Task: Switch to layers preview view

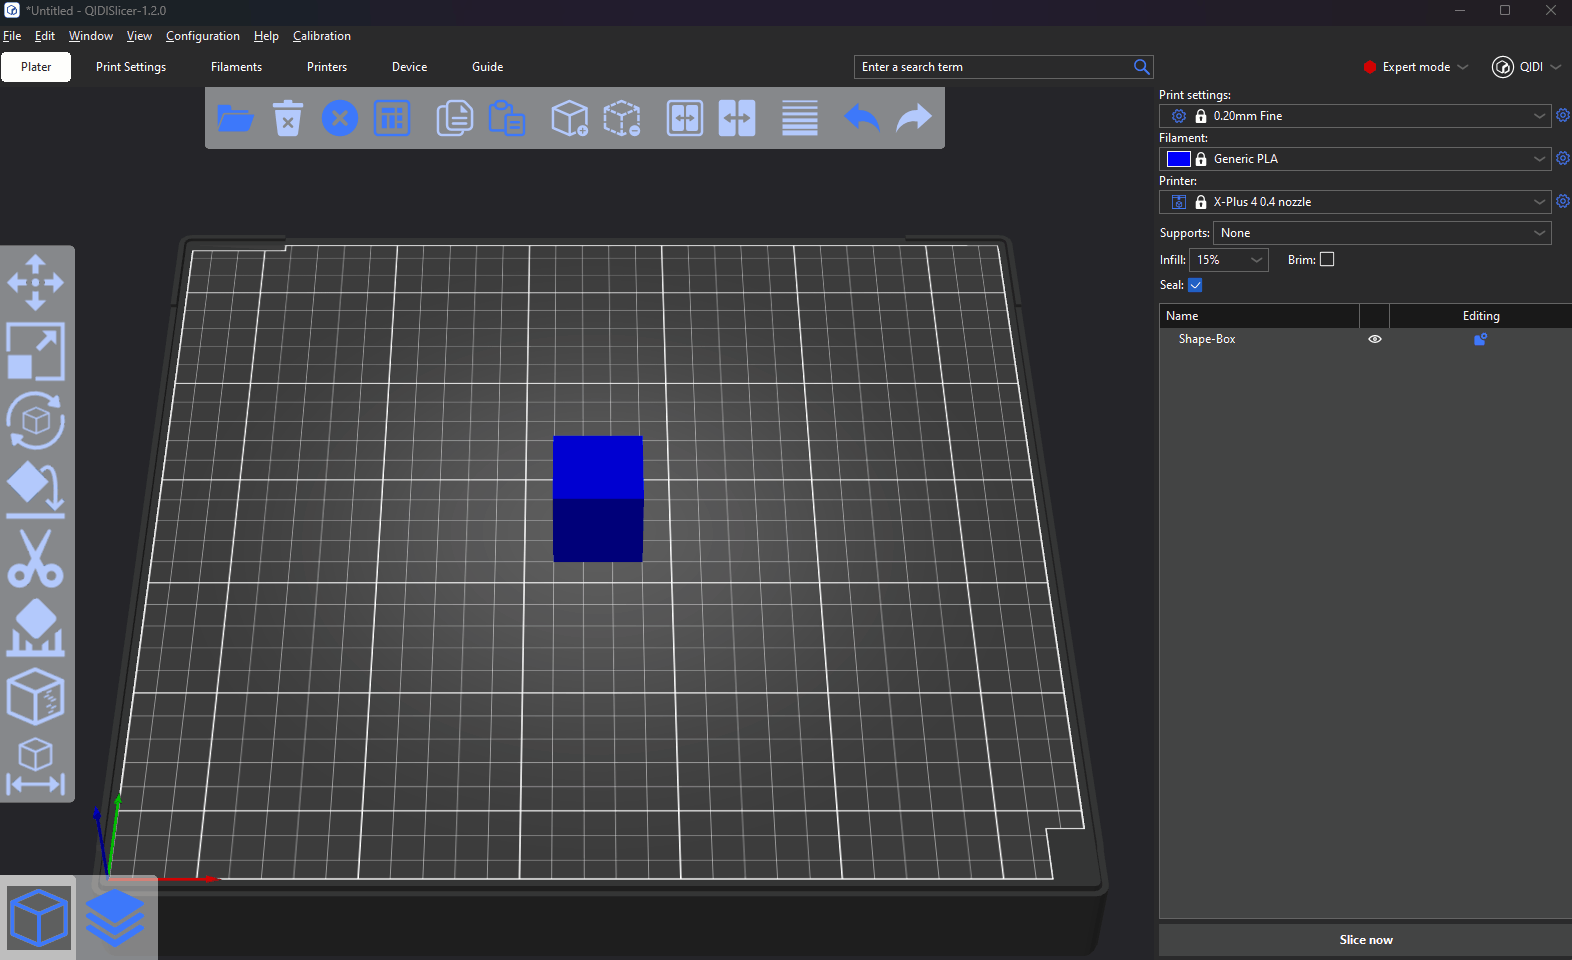Action: coord(116,918)
